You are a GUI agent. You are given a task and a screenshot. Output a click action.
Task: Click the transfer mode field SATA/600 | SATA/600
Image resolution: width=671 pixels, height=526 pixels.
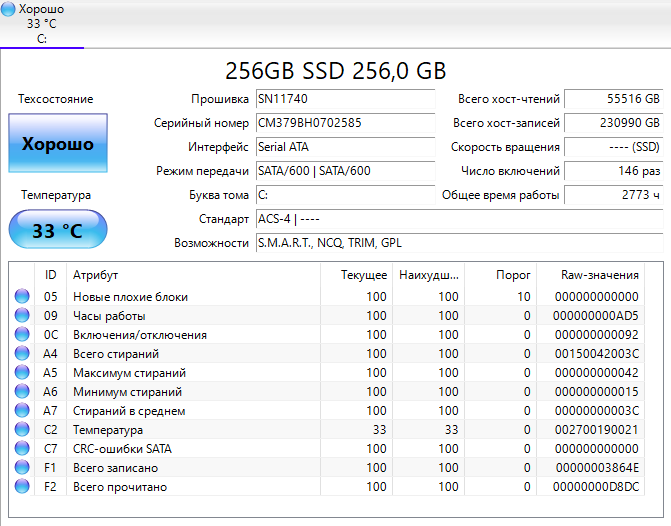tap(345, 171)
